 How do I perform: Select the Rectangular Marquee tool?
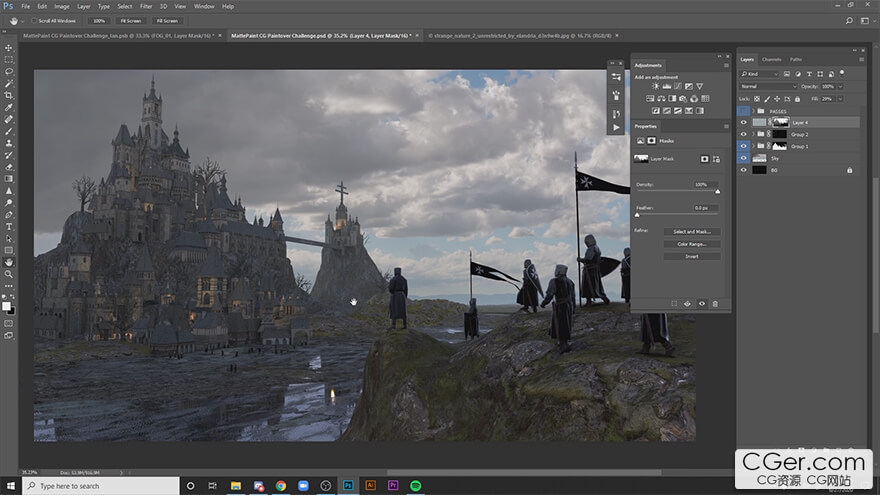click(8, 59)
